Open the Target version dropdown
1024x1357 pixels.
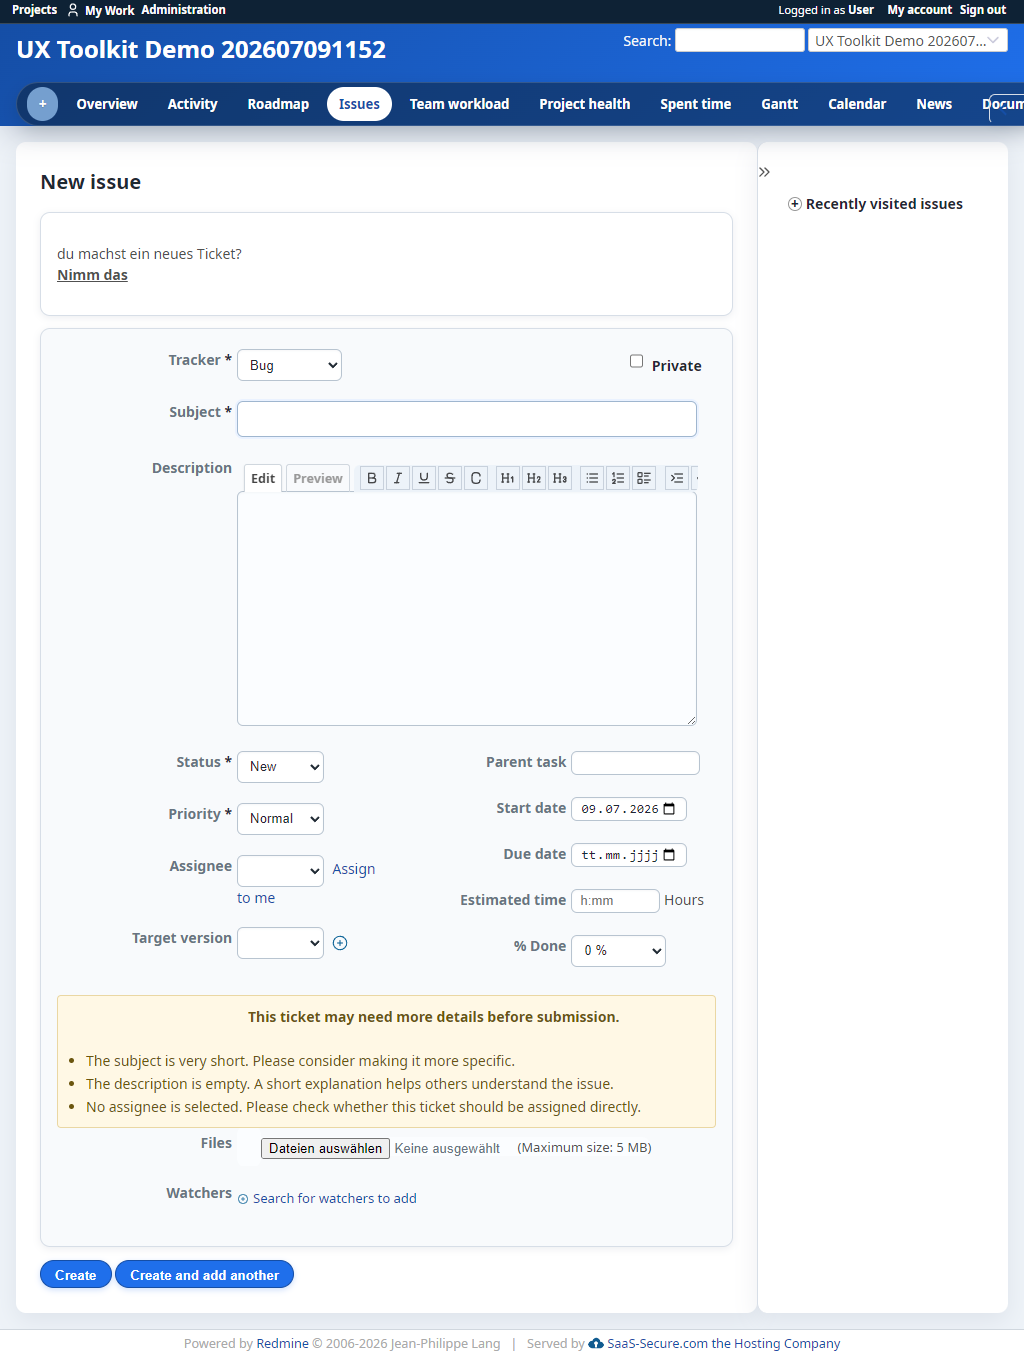coord(280,943)
